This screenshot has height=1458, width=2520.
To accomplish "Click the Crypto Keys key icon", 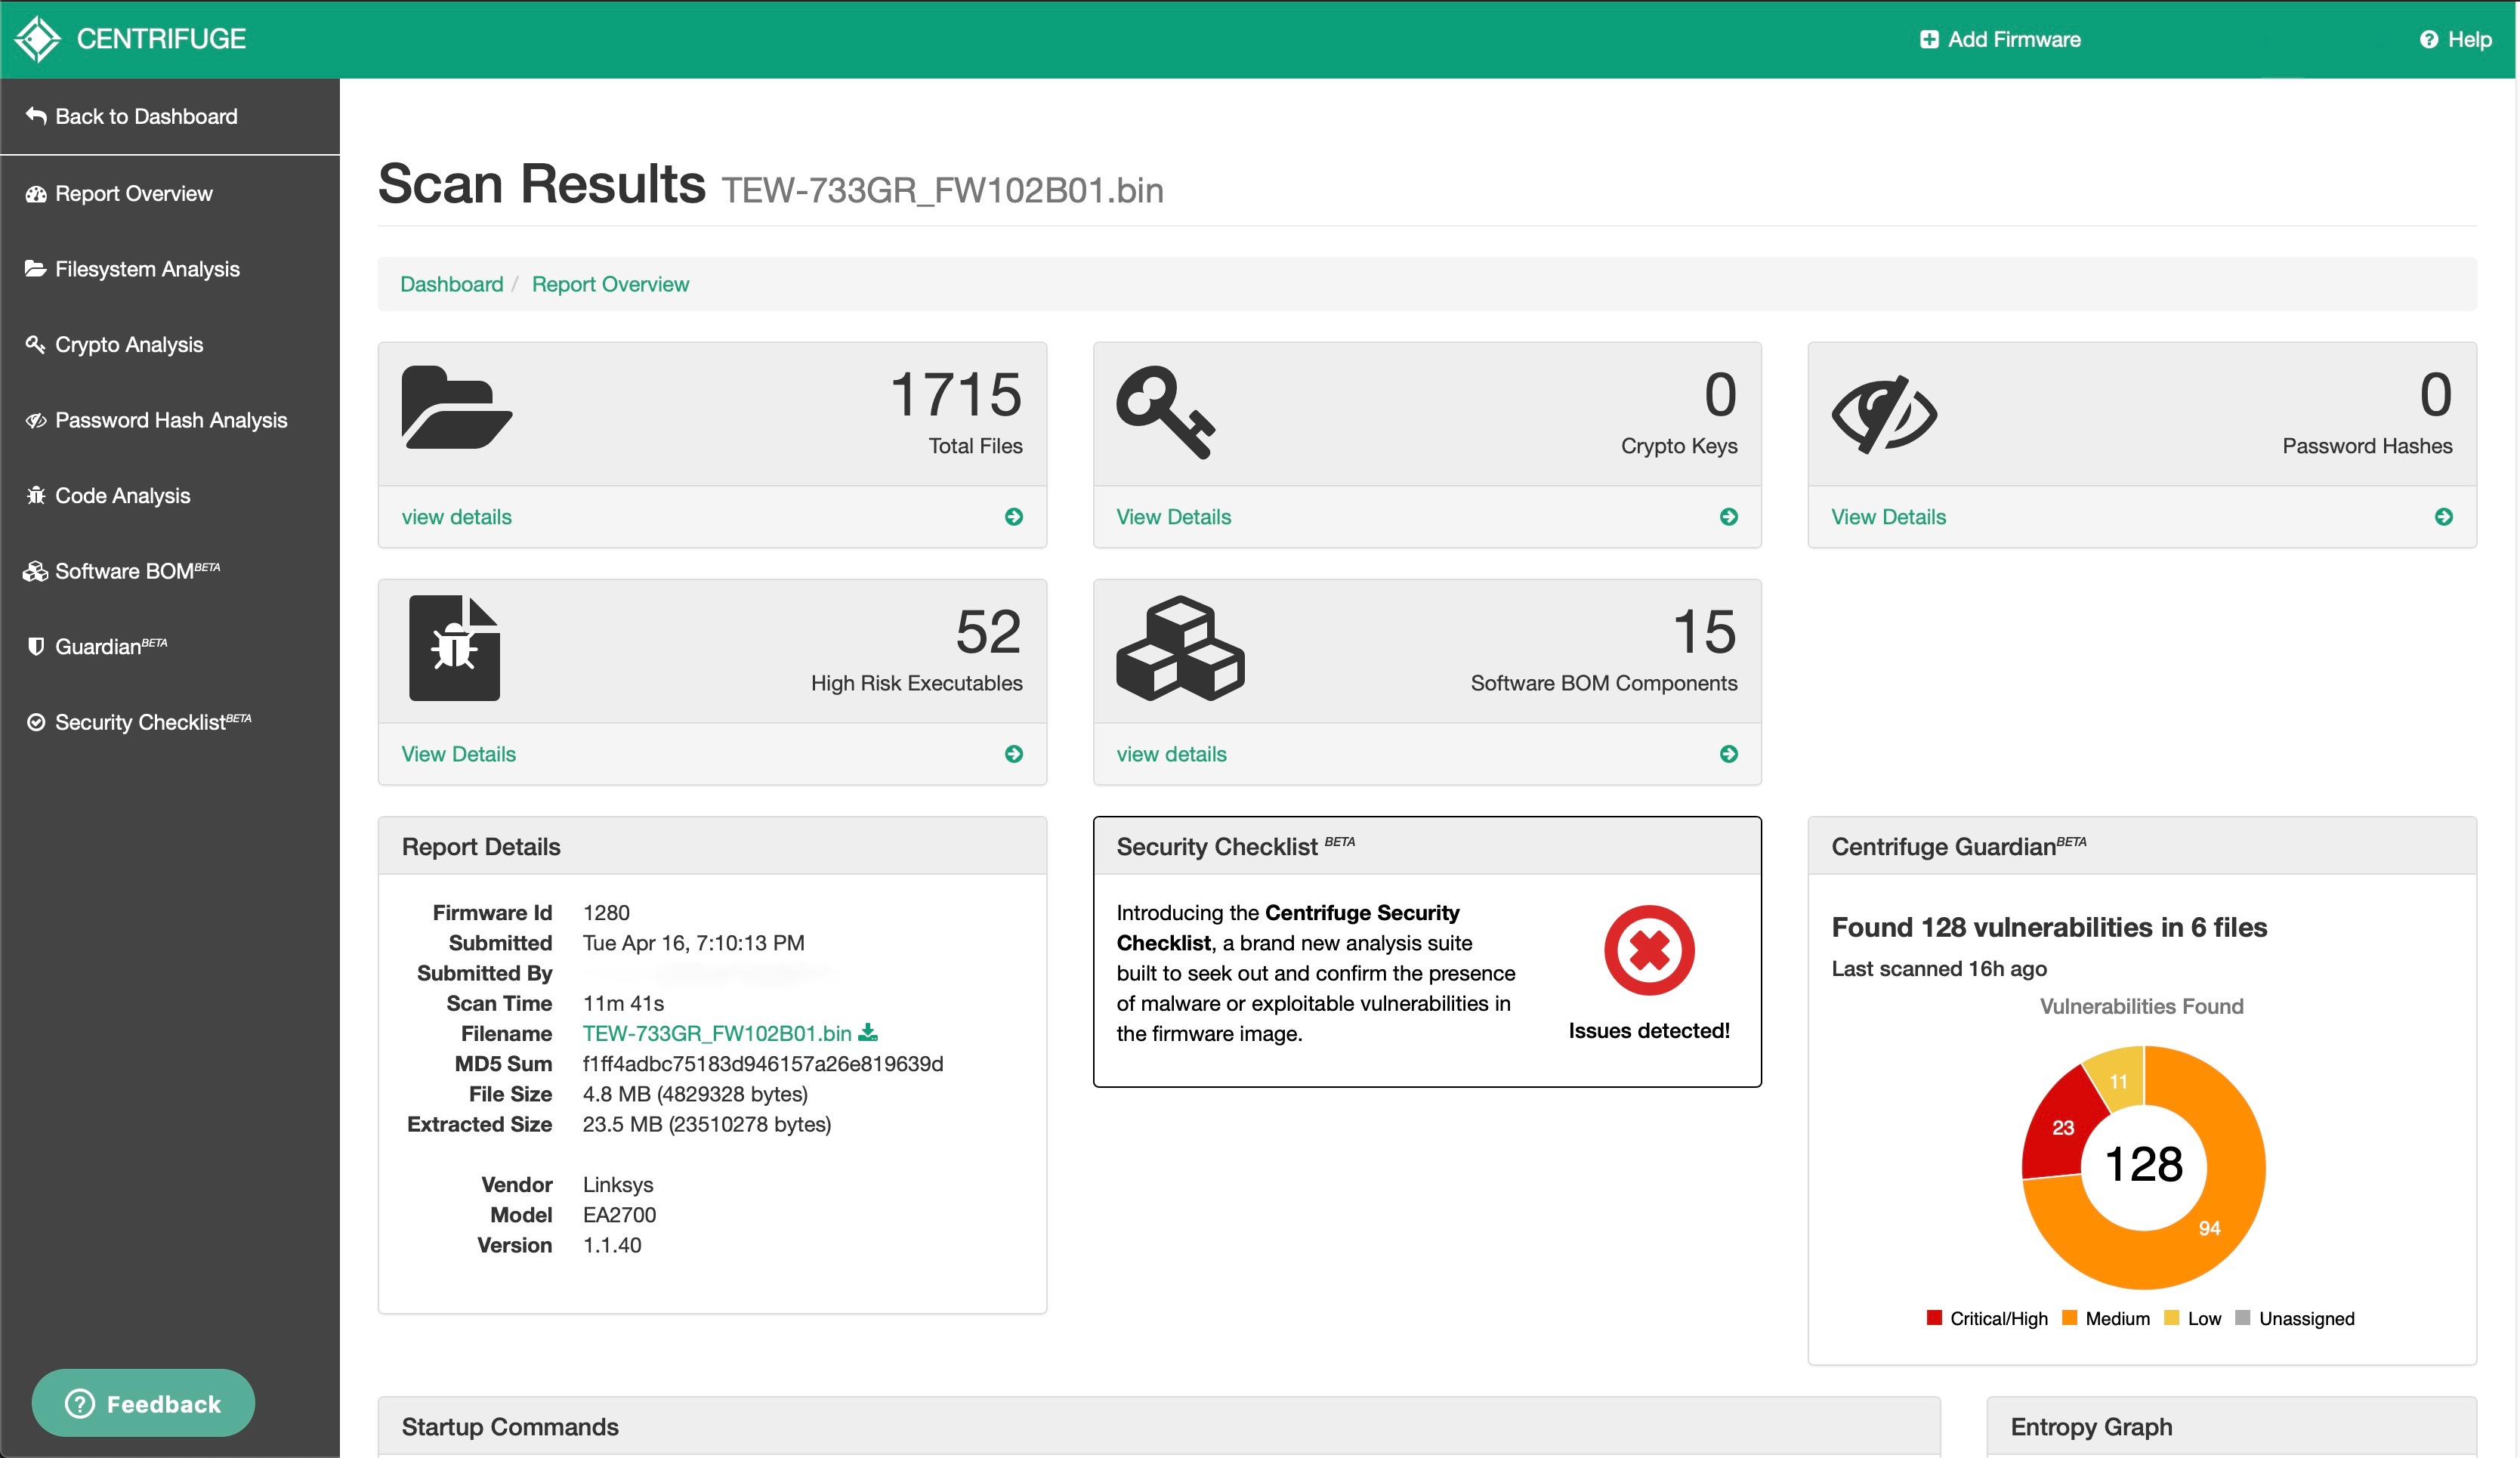I will tap(1165, 411).
